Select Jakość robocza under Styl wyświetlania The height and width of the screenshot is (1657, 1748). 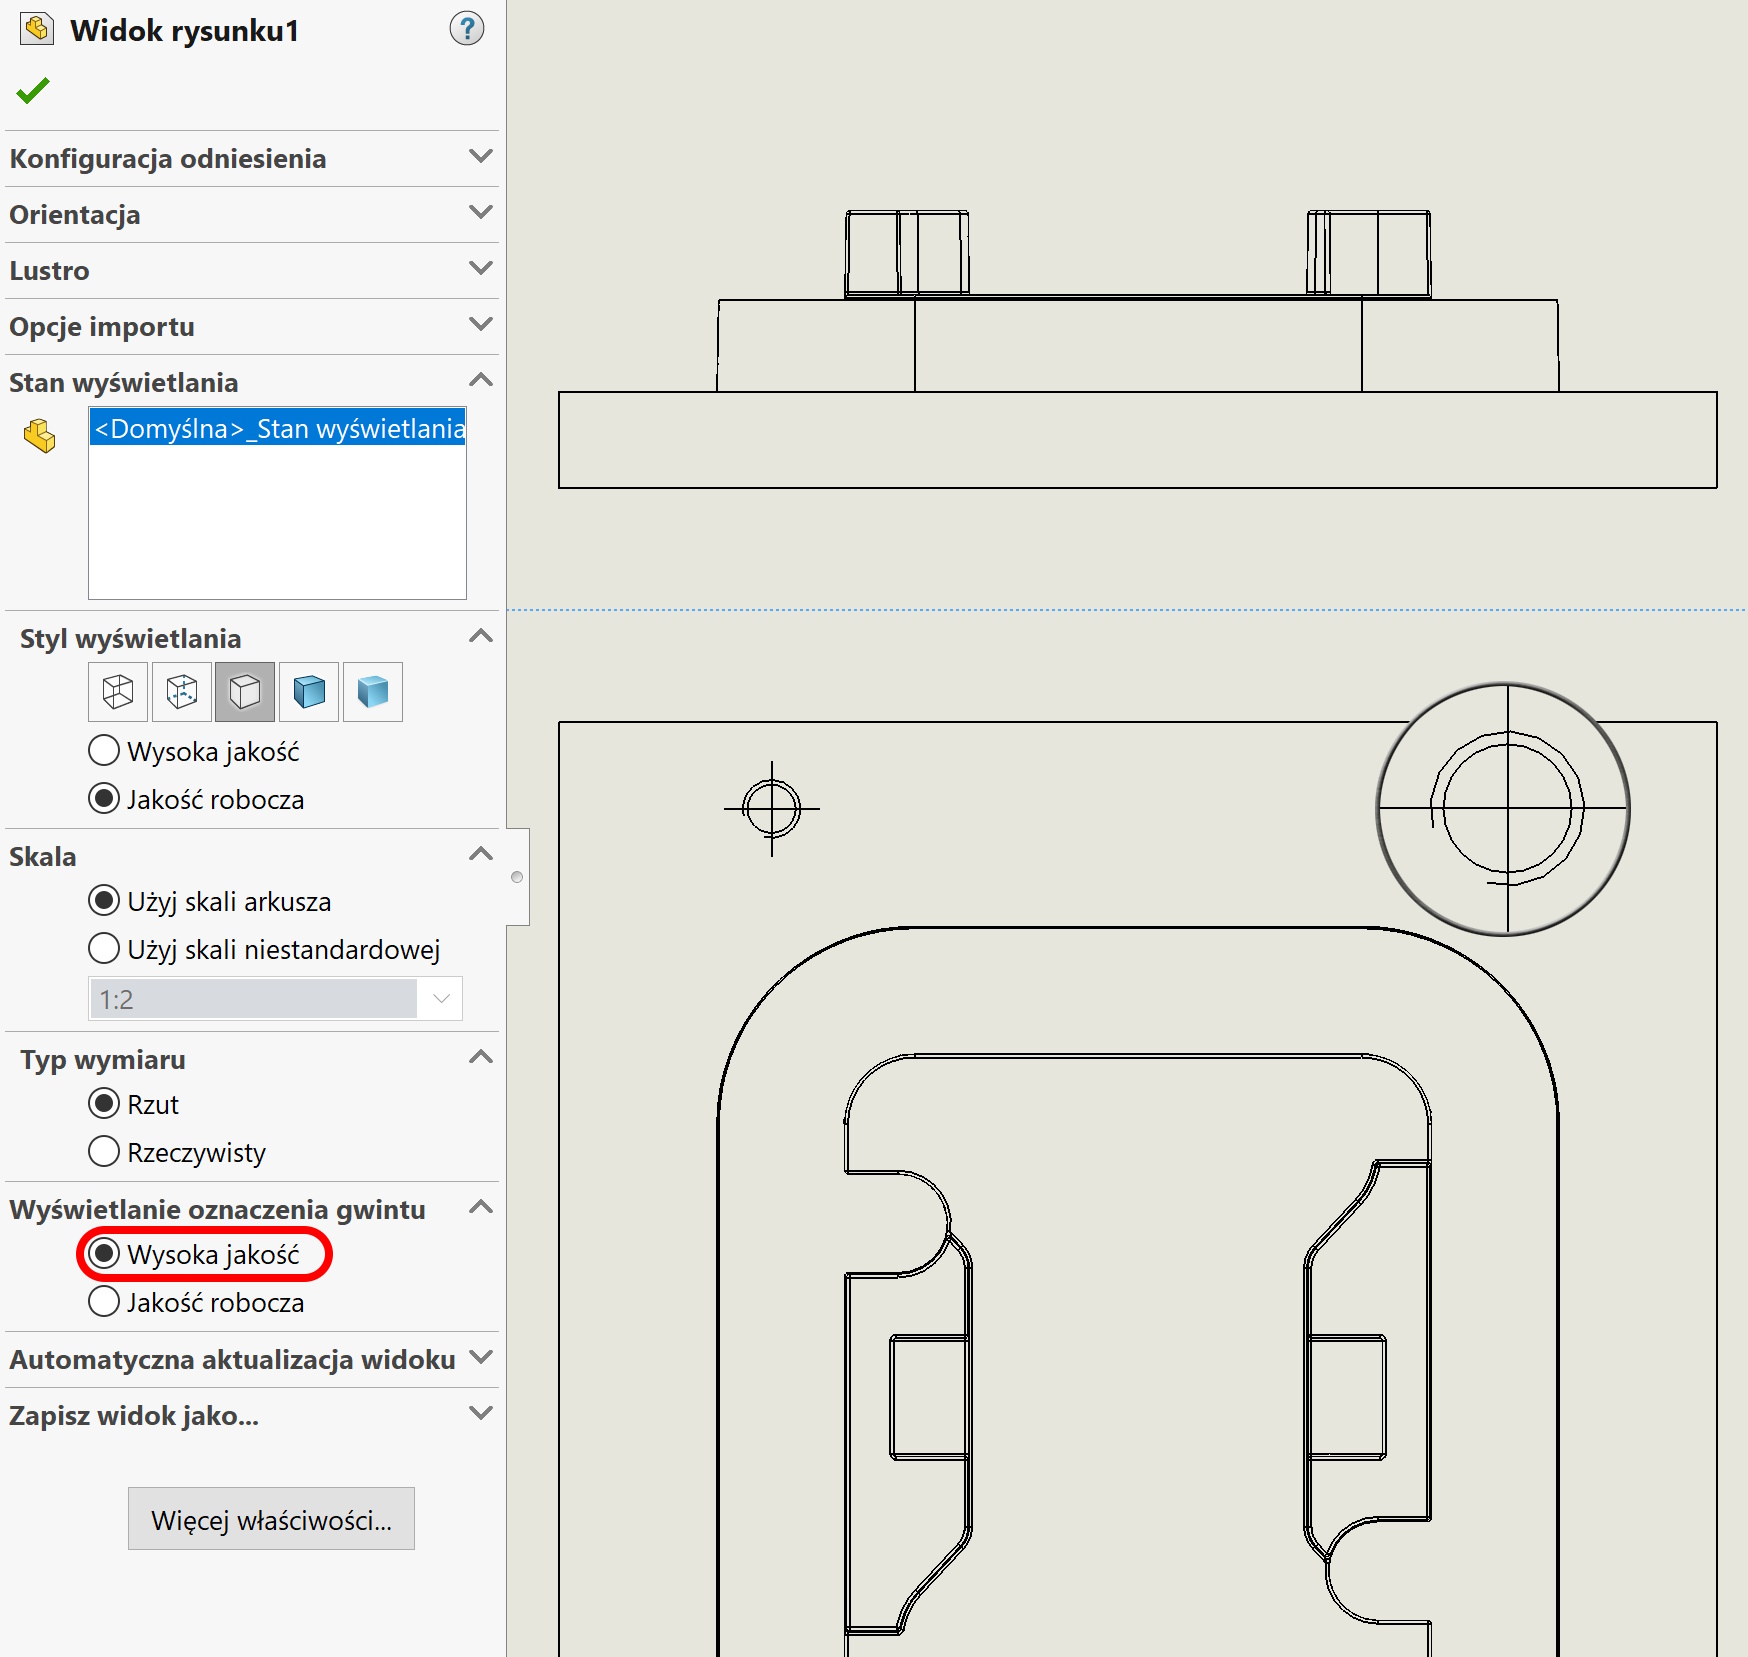pos(196,799)
